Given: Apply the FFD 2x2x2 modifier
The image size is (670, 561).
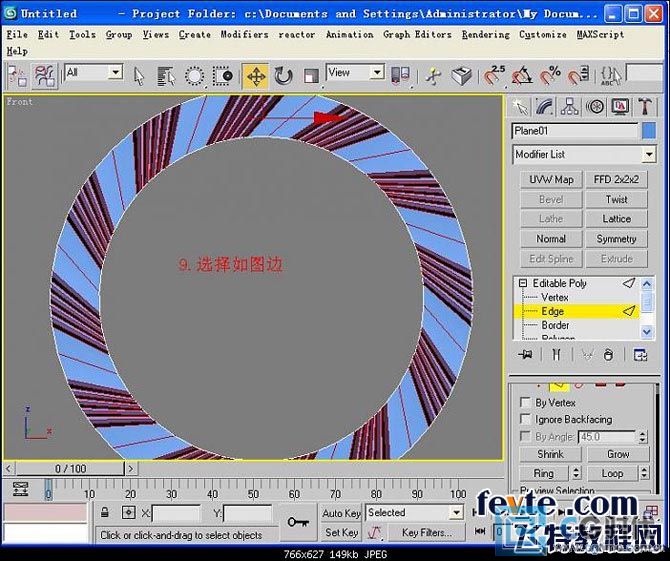Looking at the screenshot, I should pos(616,179).
